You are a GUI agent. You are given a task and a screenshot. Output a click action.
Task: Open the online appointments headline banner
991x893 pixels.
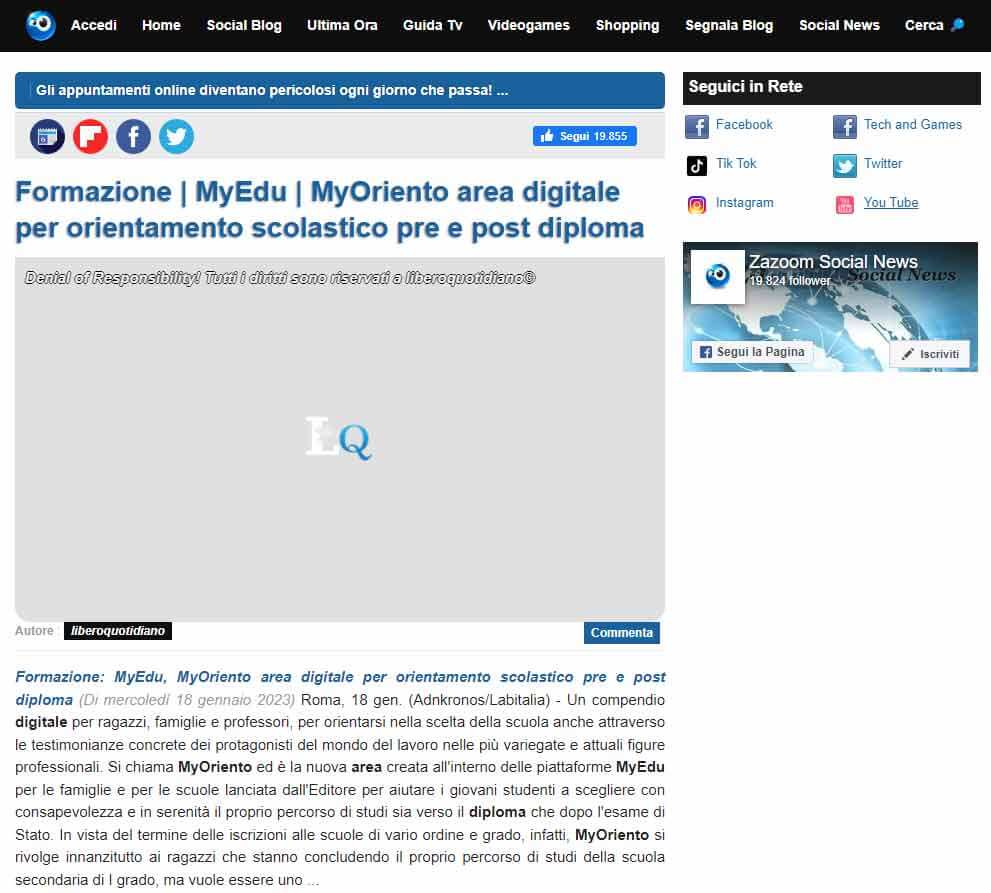pos(339,90)
